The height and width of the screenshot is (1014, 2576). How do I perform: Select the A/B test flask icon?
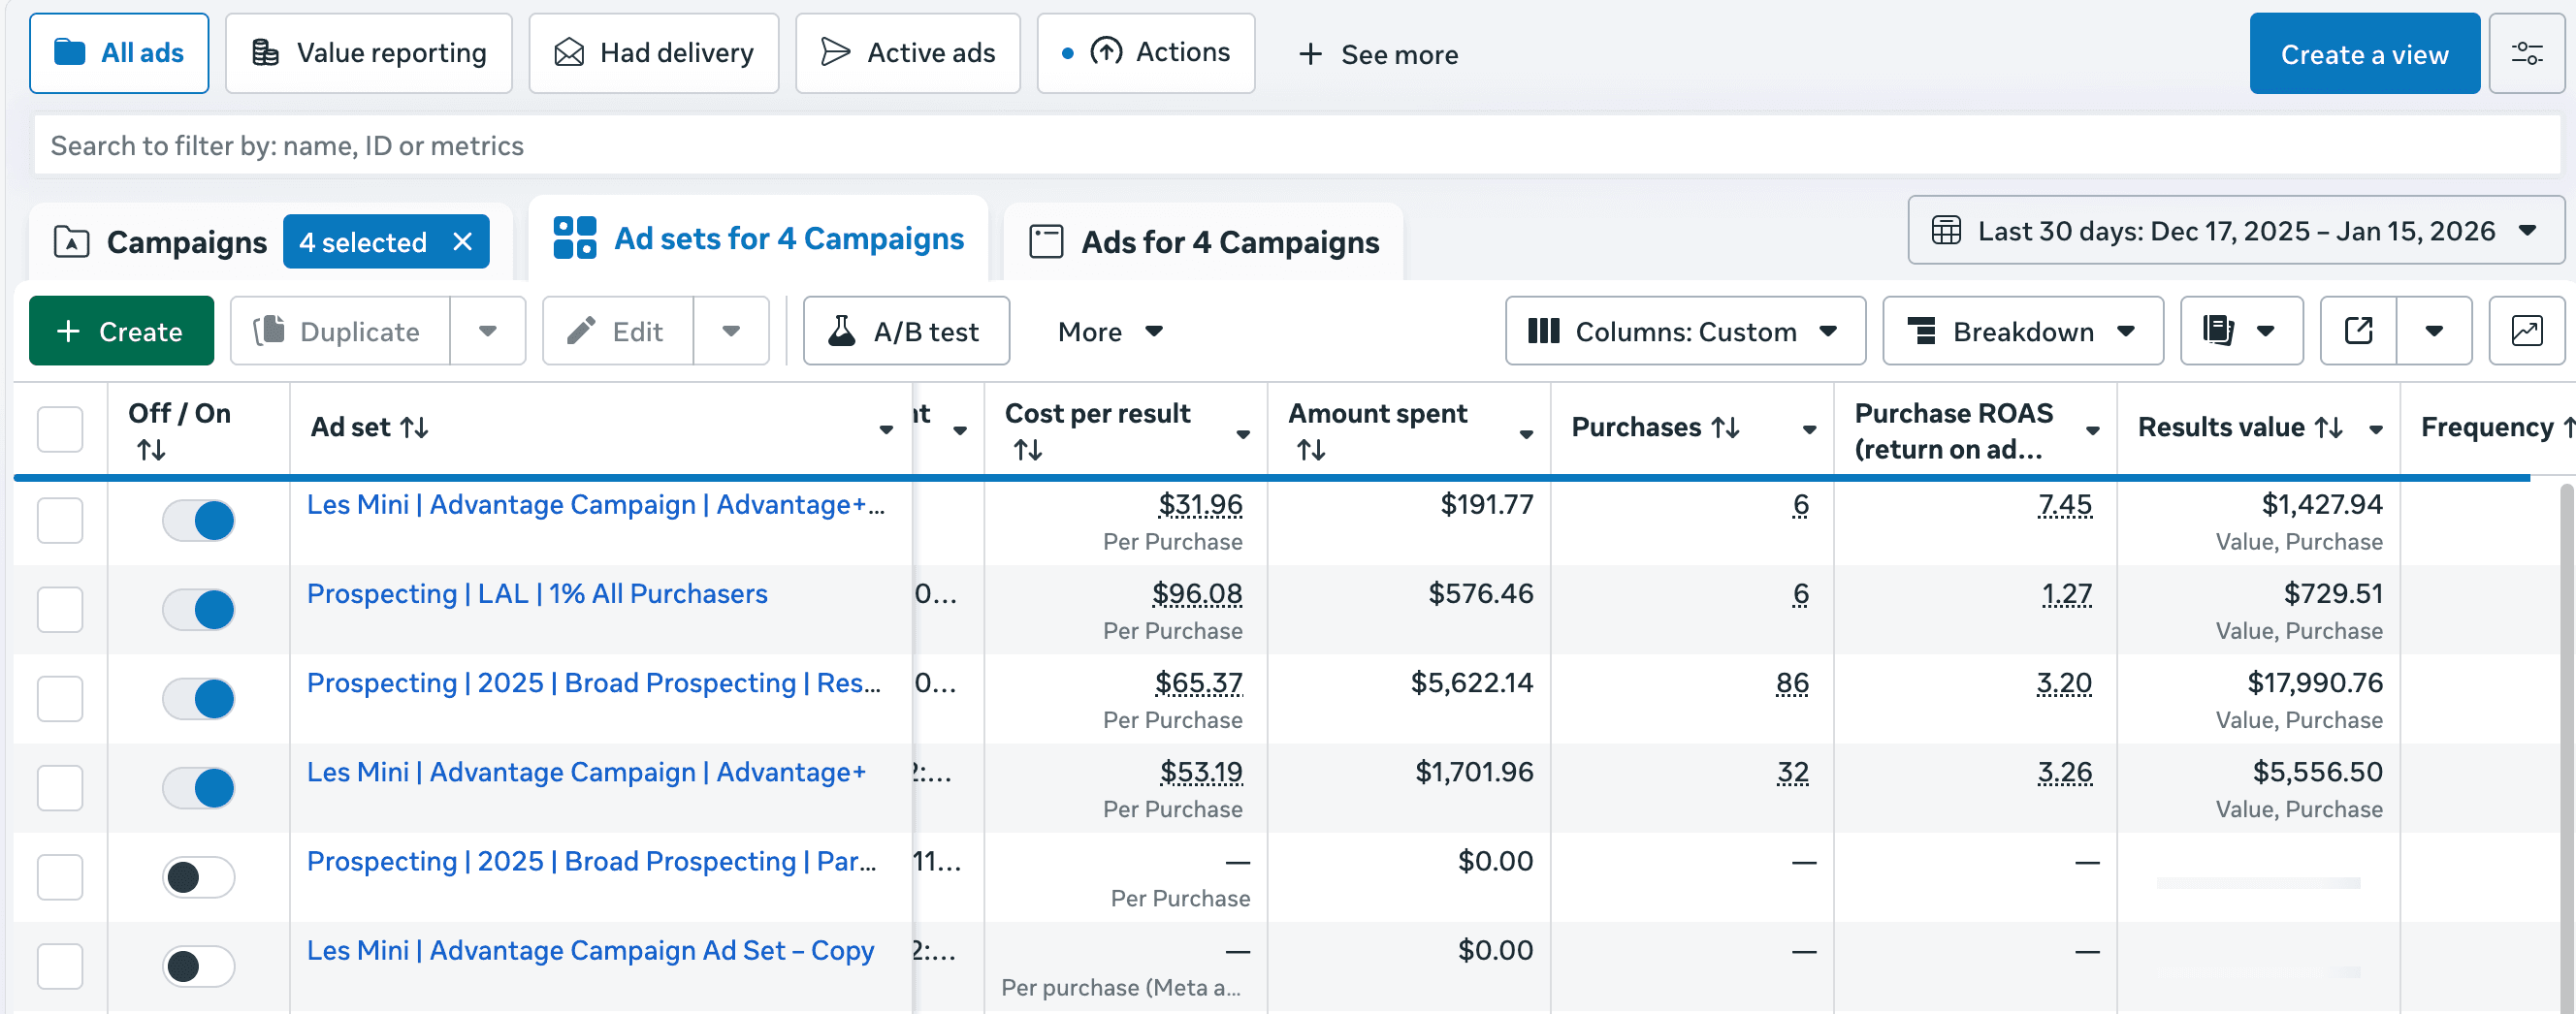[x=845, y=331]
